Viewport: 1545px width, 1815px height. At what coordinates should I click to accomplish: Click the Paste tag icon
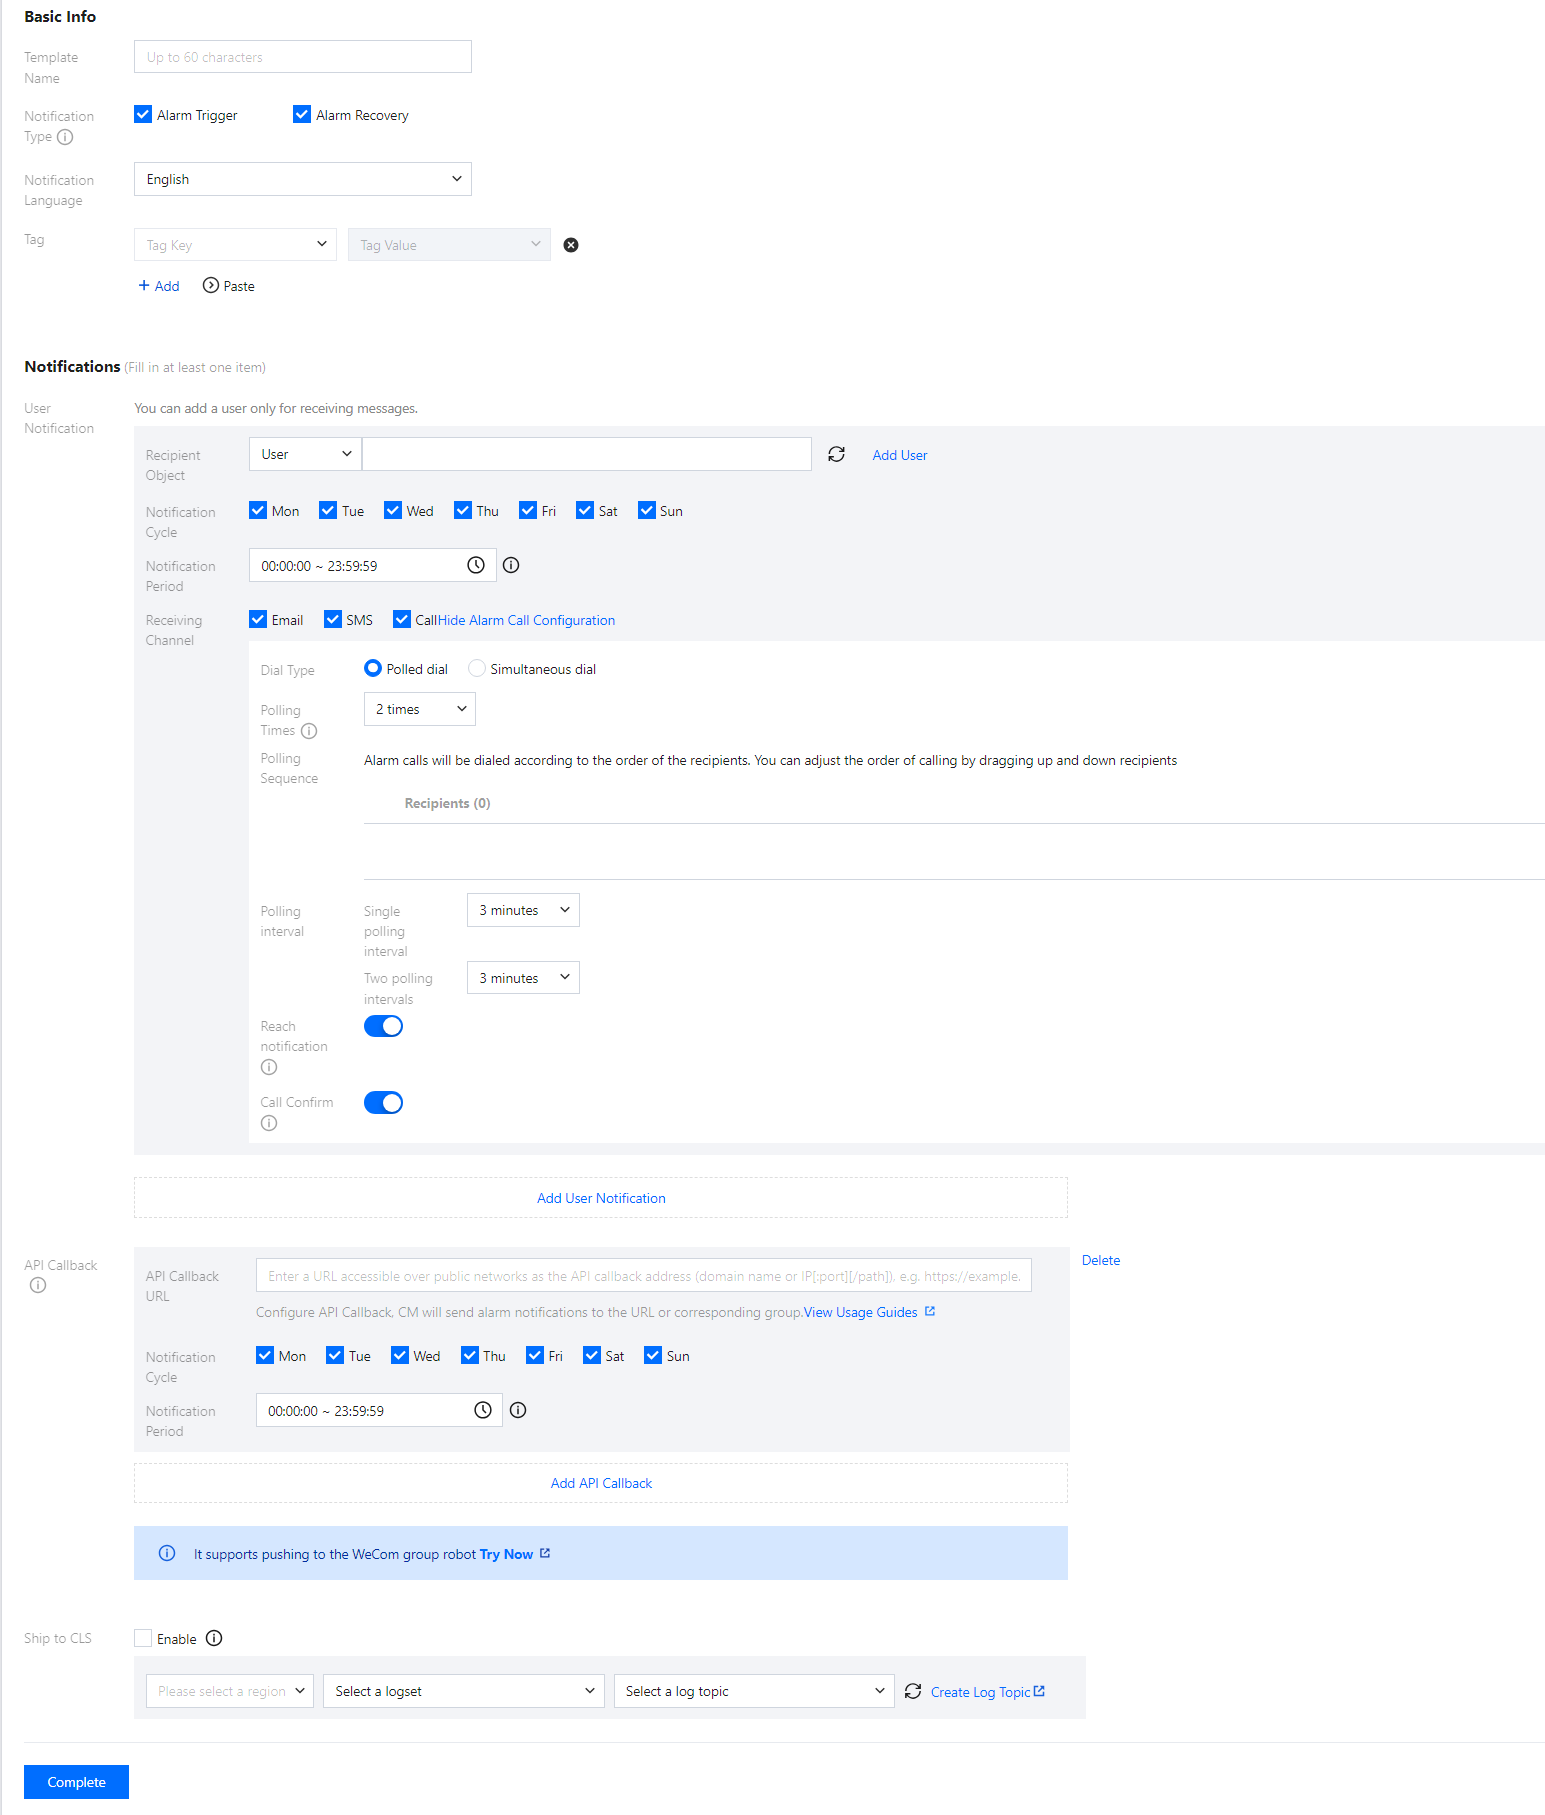pyautogui.click(x=211, y=285)
